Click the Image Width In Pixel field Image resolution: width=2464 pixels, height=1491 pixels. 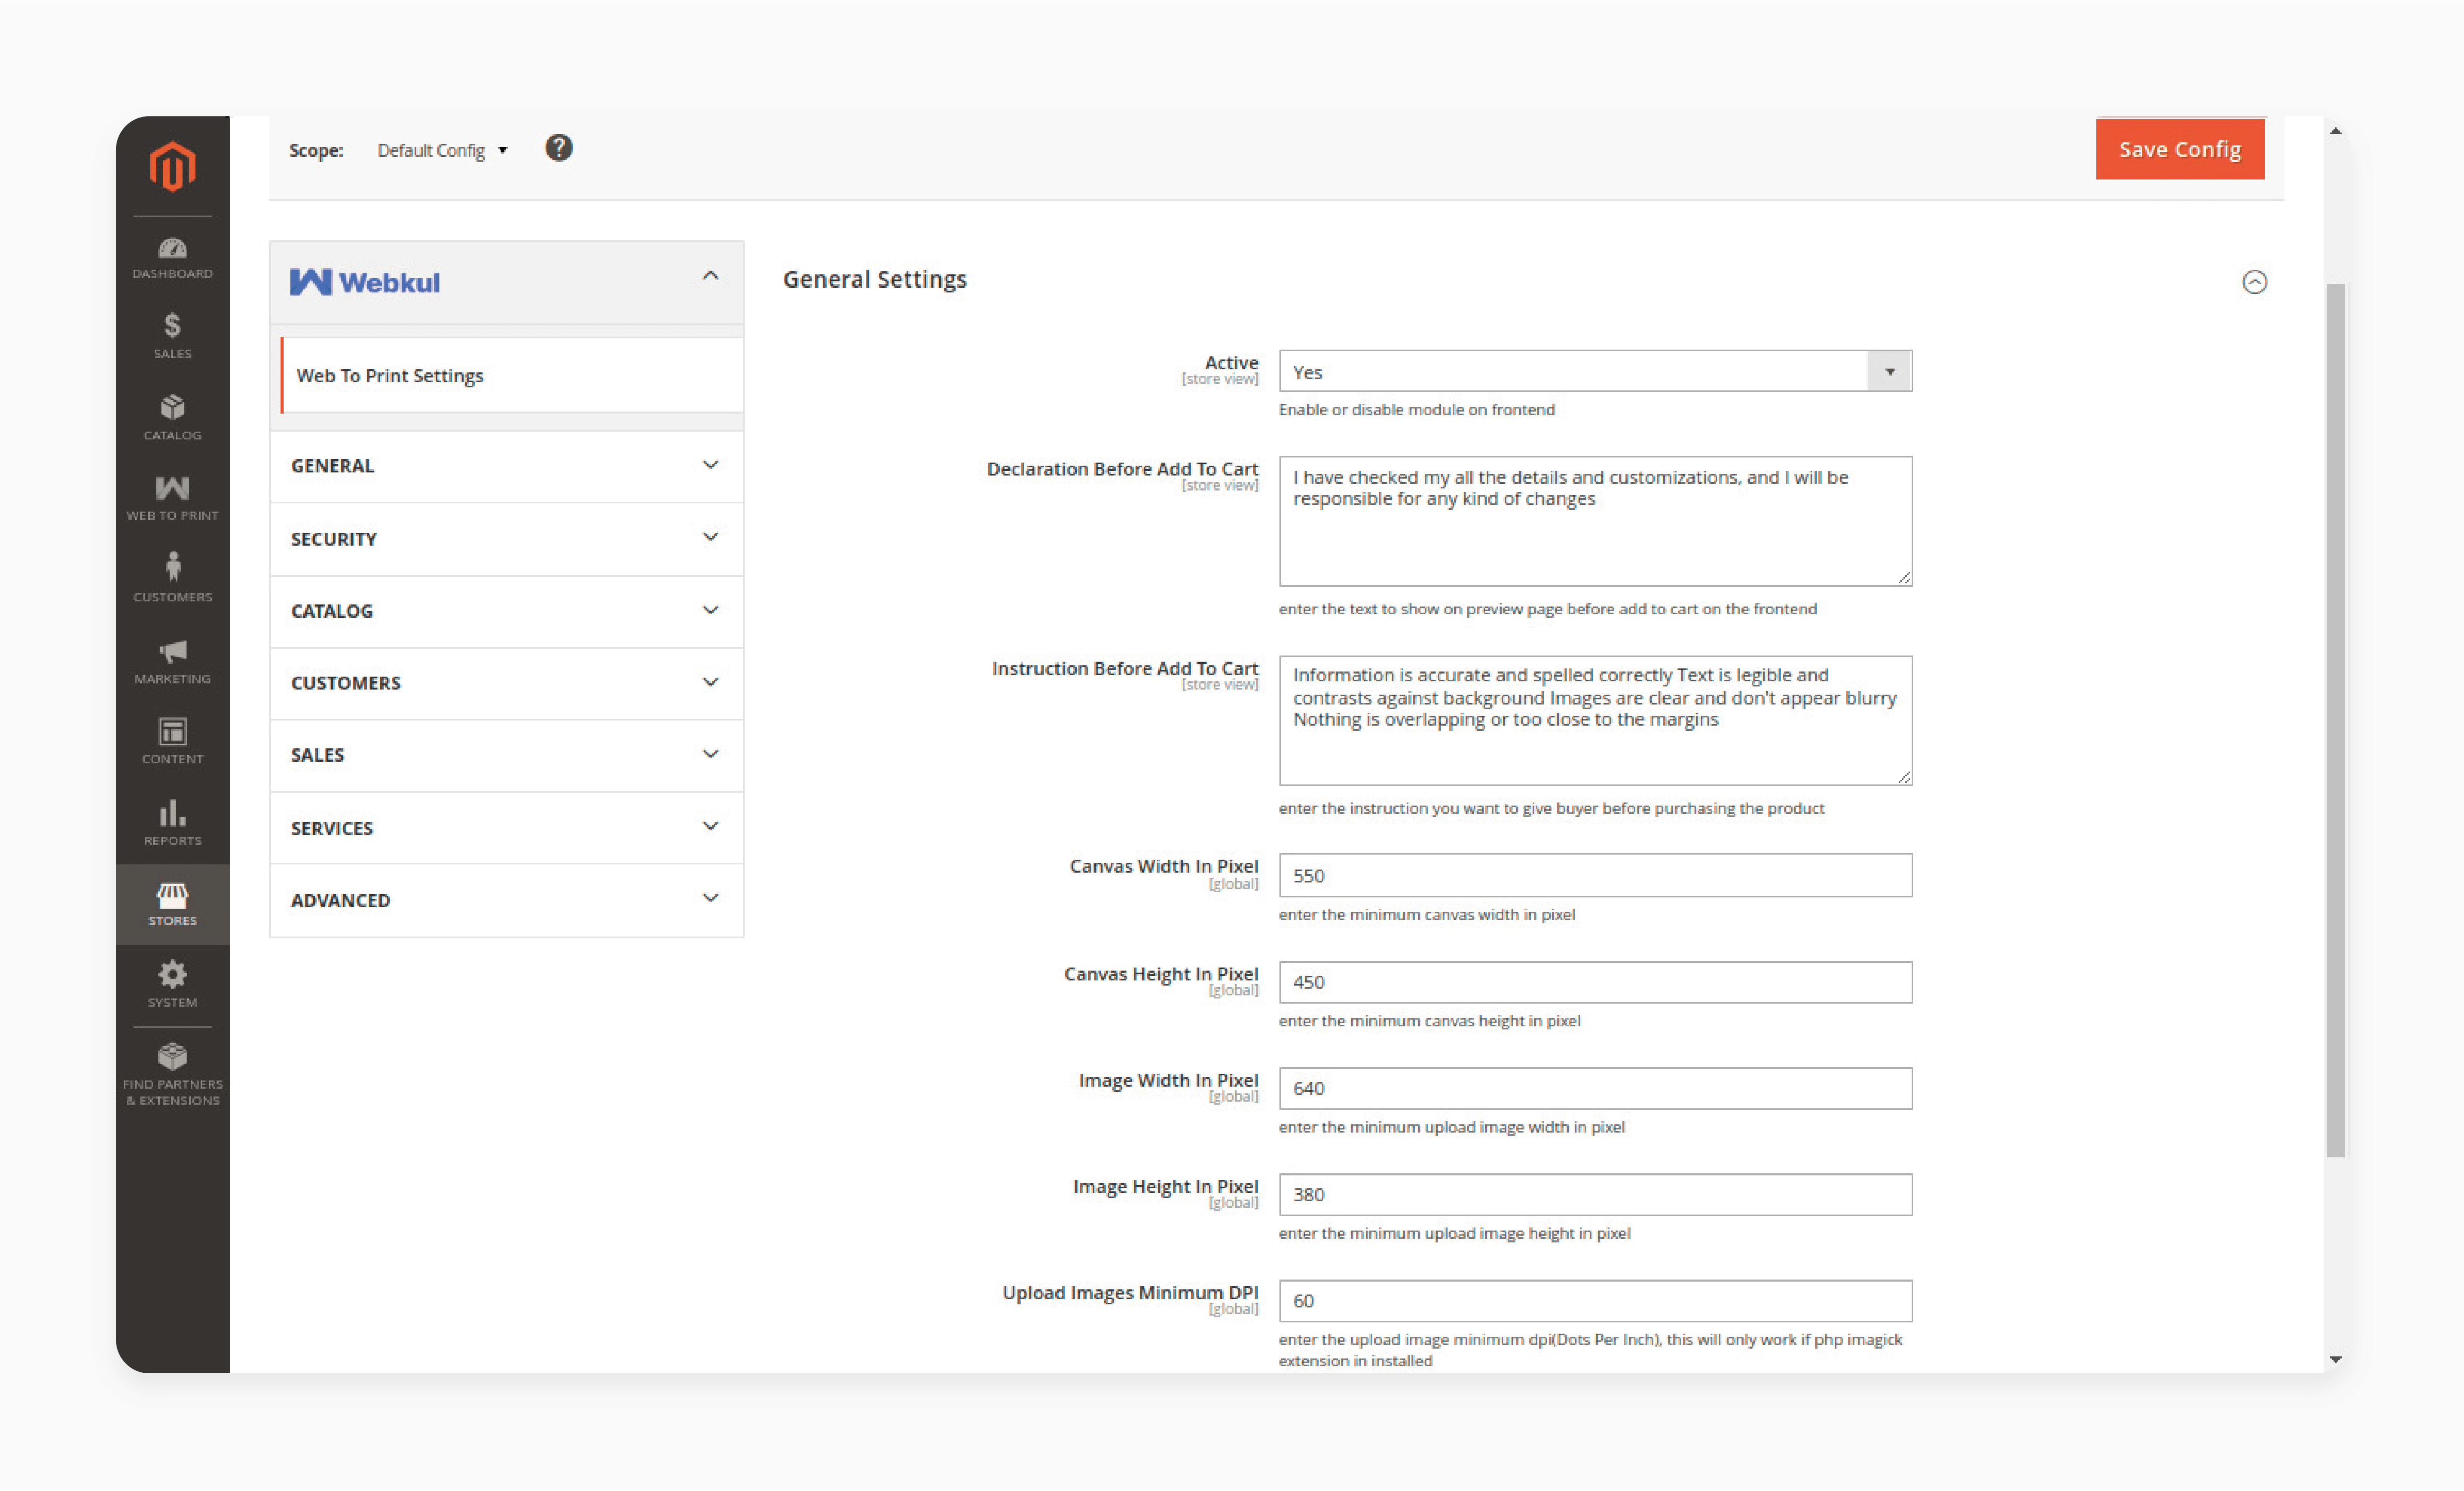(1595, 1088)
